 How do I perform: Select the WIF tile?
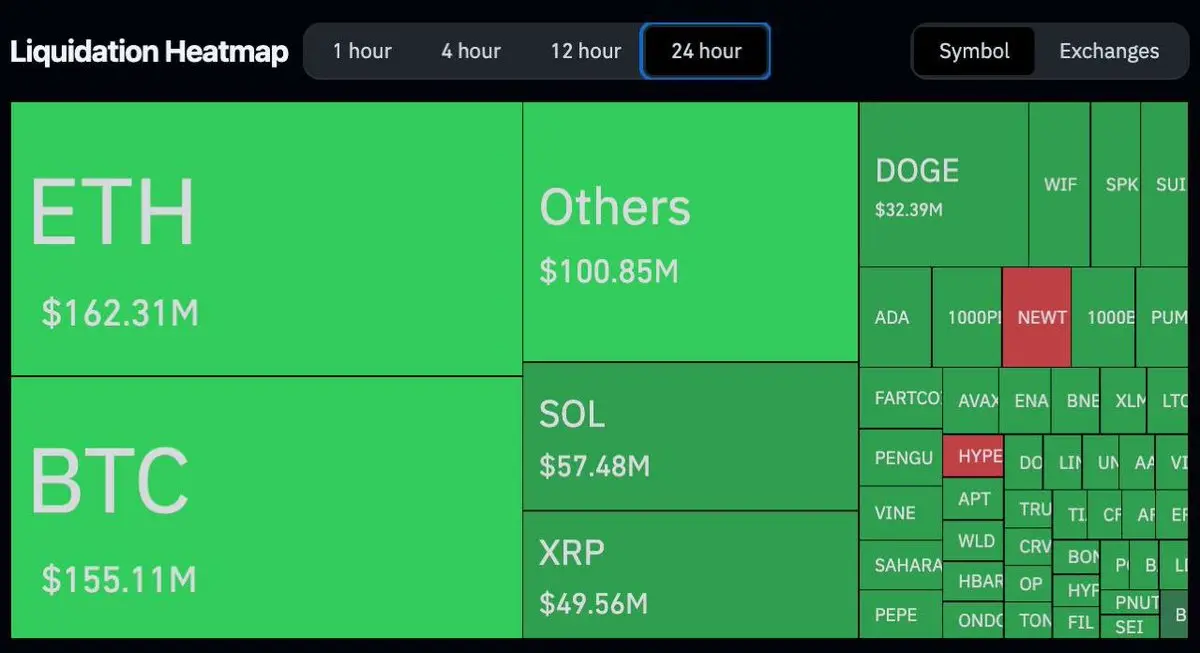point(1060,184)
